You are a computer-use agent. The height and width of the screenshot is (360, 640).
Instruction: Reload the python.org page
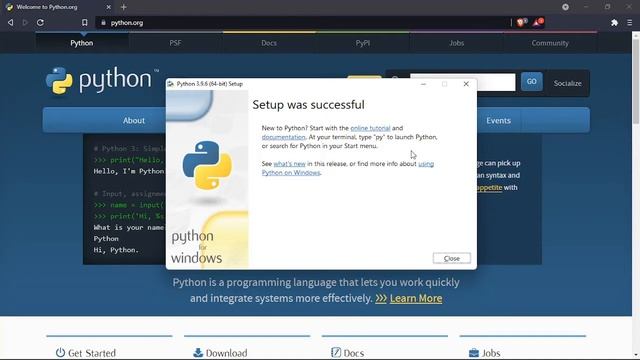pyautogui.click(x=40, y=23)
